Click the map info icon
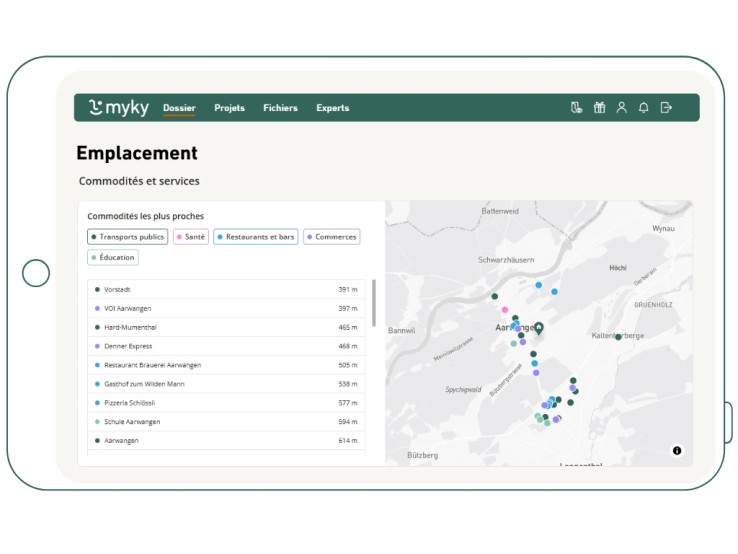 click(677, 451)
